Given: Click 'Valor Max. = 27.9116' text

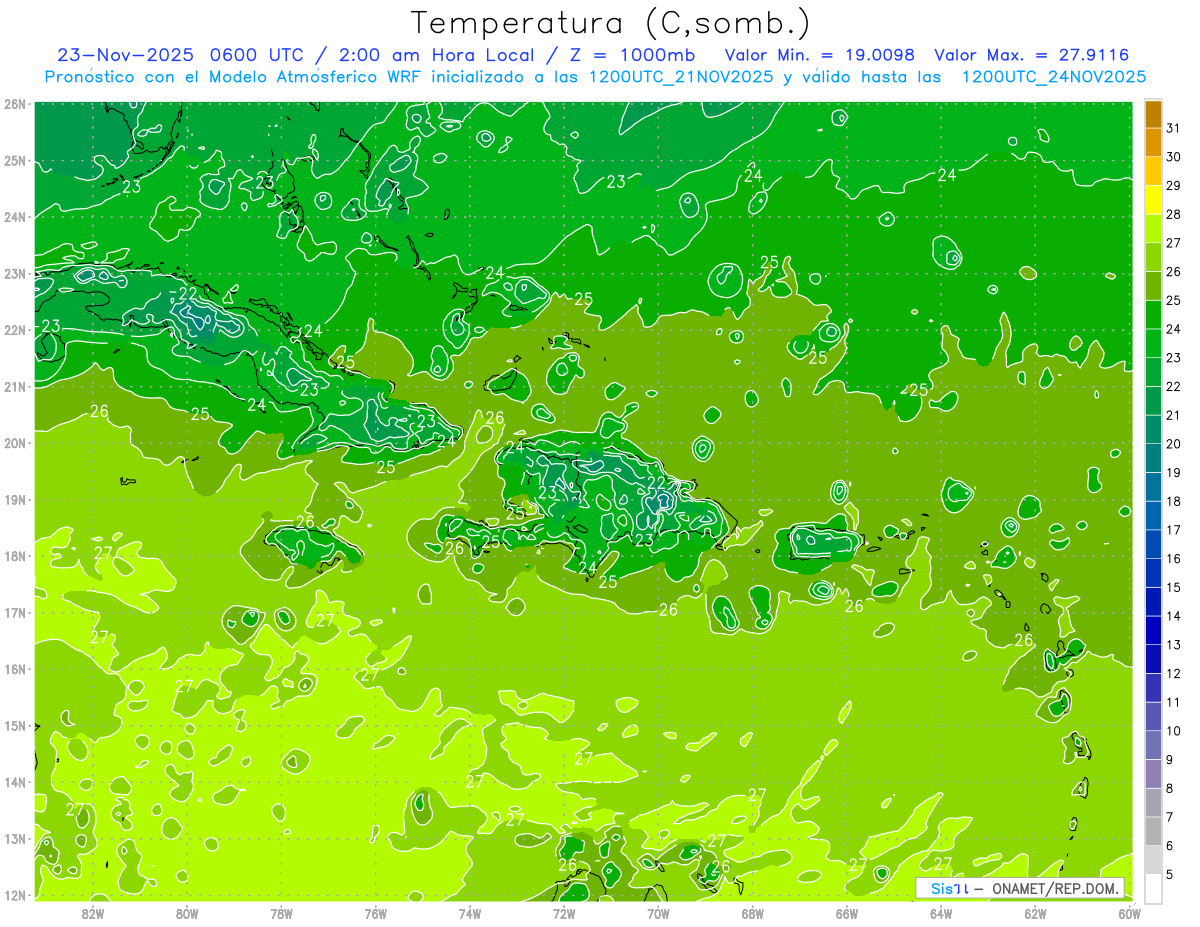Looking at the screenshot, I should point(1032,56).
